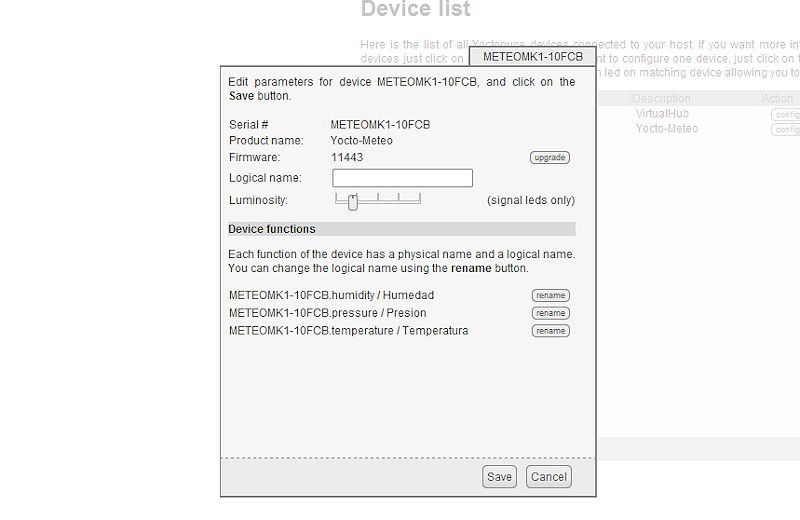Click configure button for Yocto-Meteo background row
The height and width of the screenshot is (520, 800).
pos(785,130)
